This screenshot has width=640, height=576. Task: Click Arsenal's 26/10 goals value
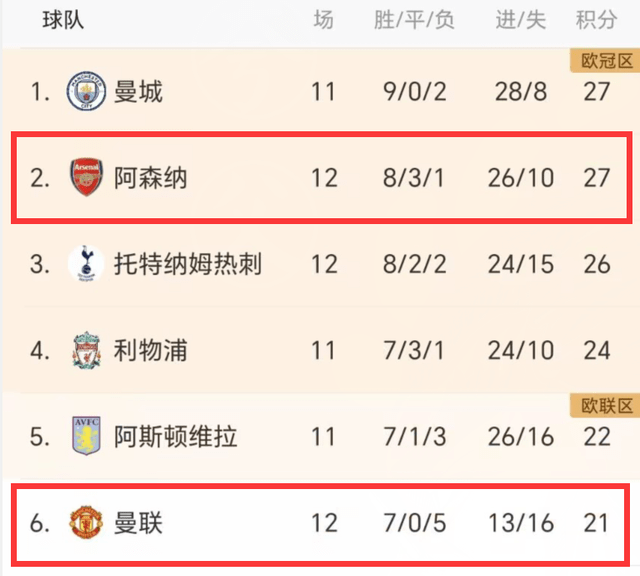click(521, 178)
